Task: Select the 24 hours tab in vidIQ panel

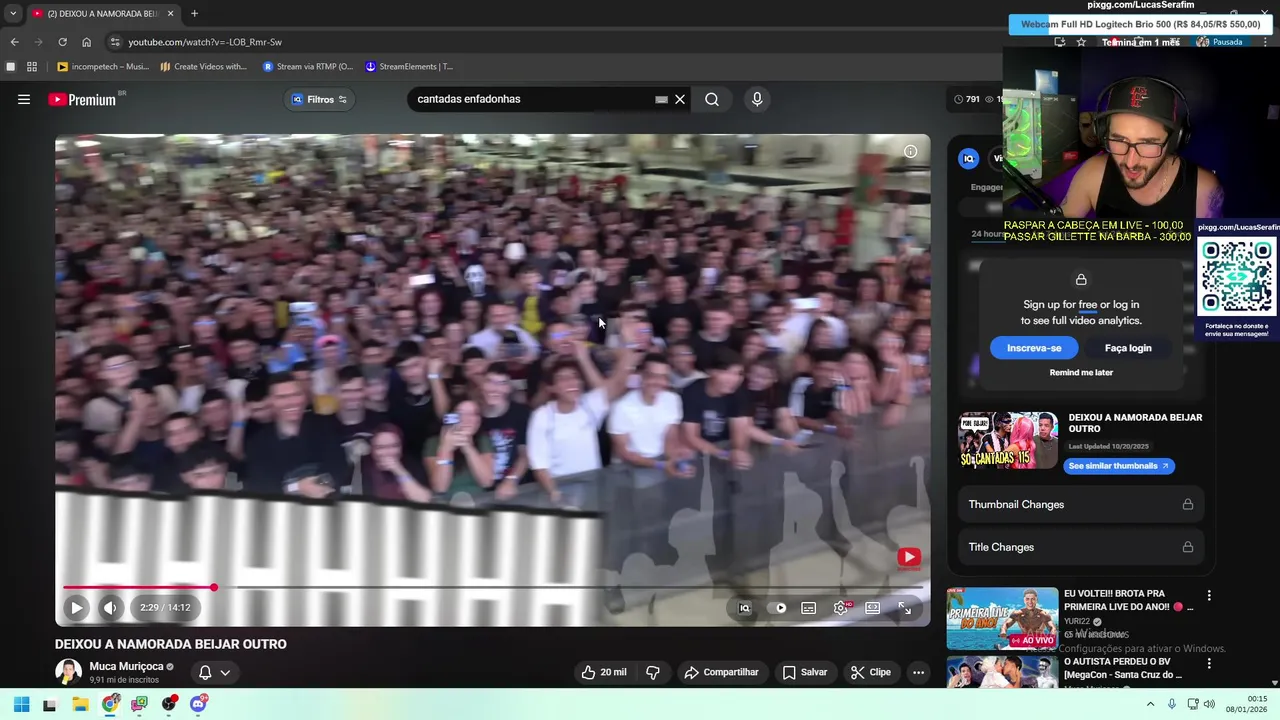Action: point(987,234)
